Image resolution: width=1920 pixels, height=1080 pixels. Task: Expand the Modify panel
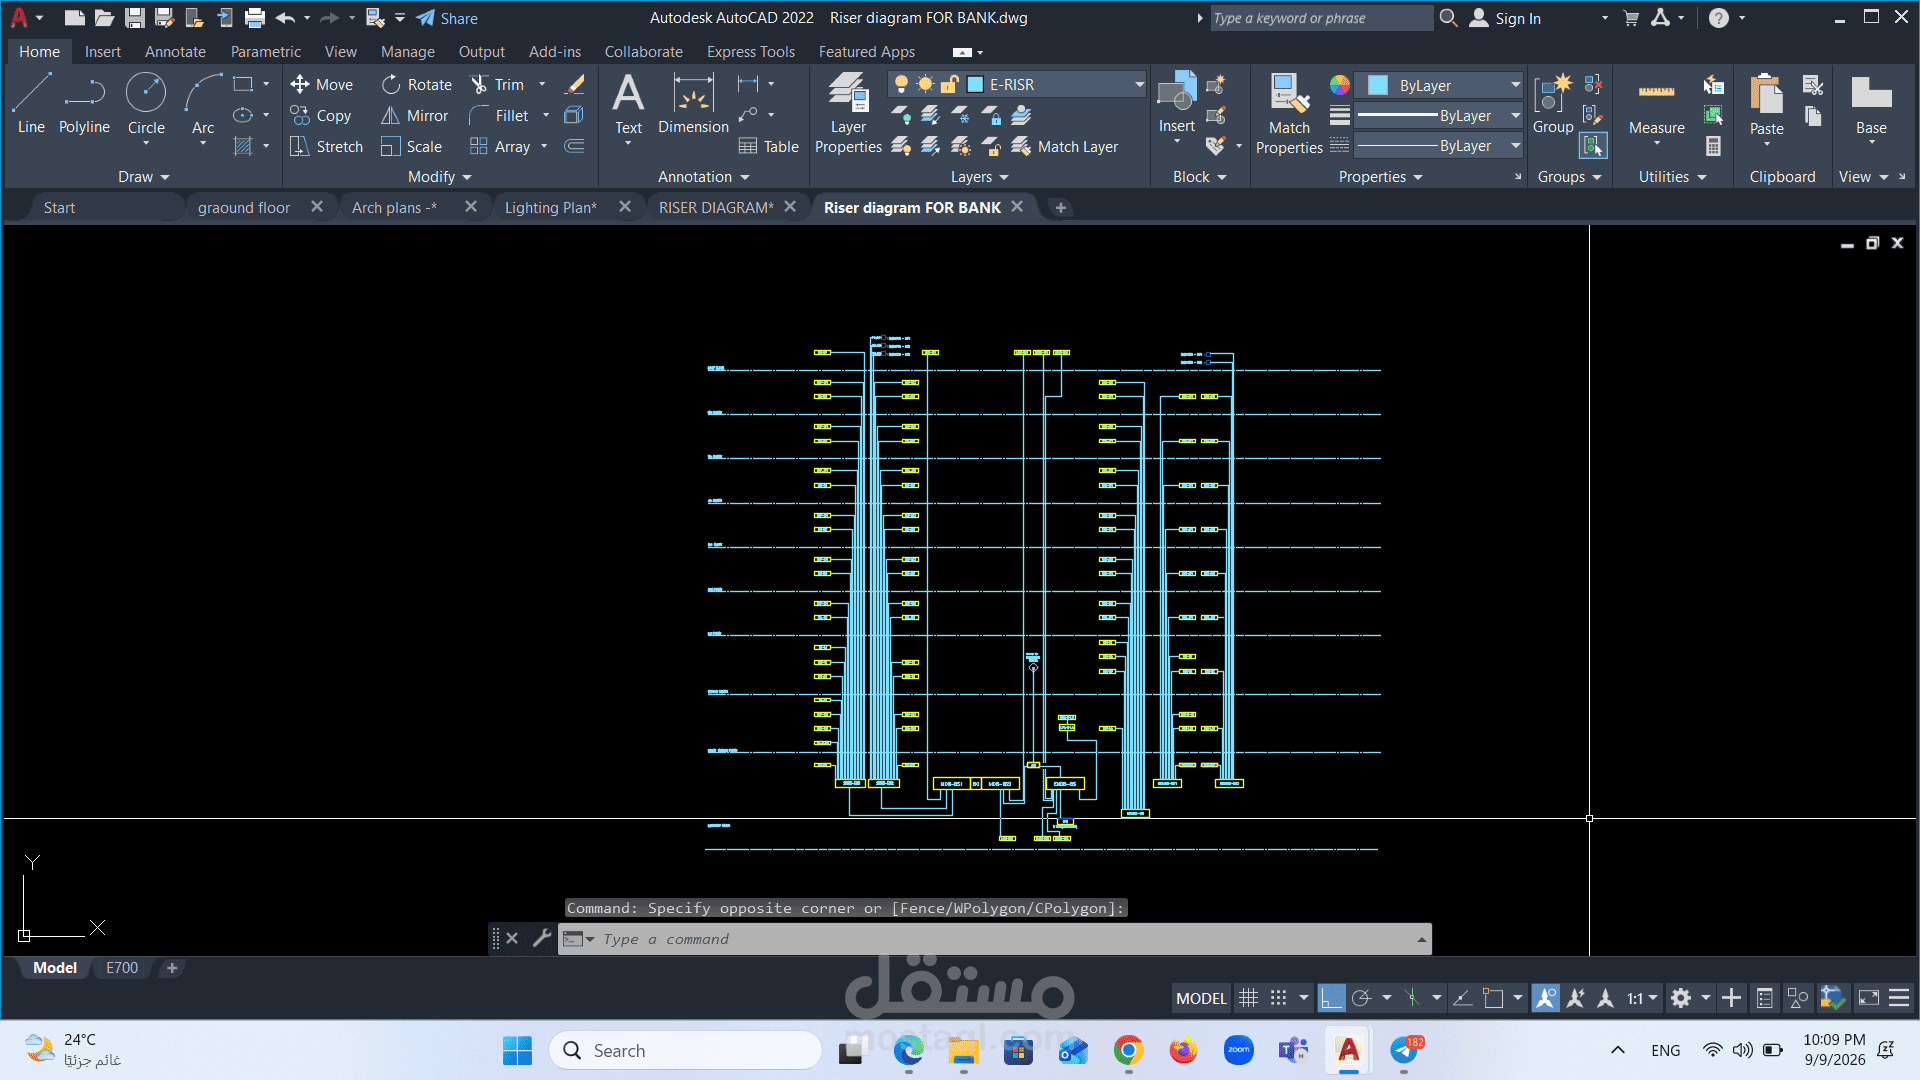coord(440,177)
